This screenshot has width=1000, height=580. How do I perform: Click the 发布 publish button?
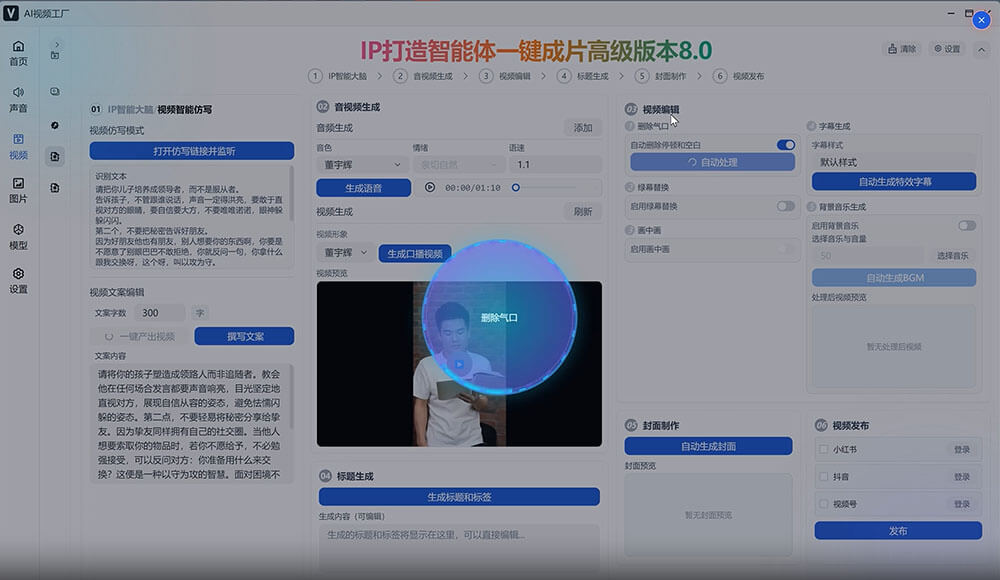897,531
